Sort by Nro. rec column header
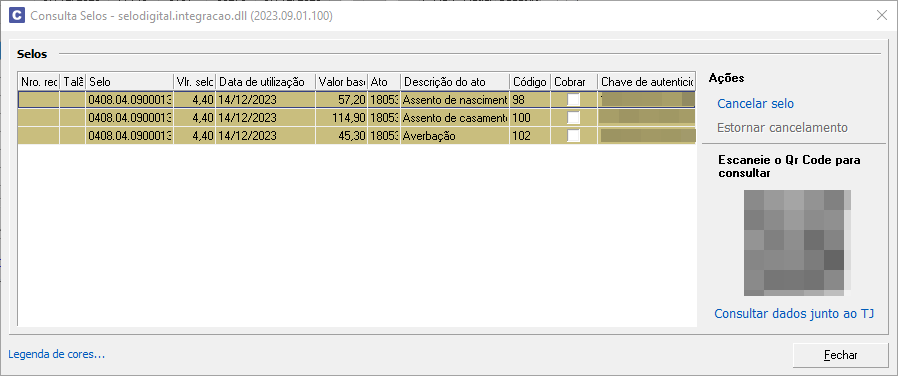Image resolution: width=898 pixels, height=376 pixels. [x=39, y=81]
